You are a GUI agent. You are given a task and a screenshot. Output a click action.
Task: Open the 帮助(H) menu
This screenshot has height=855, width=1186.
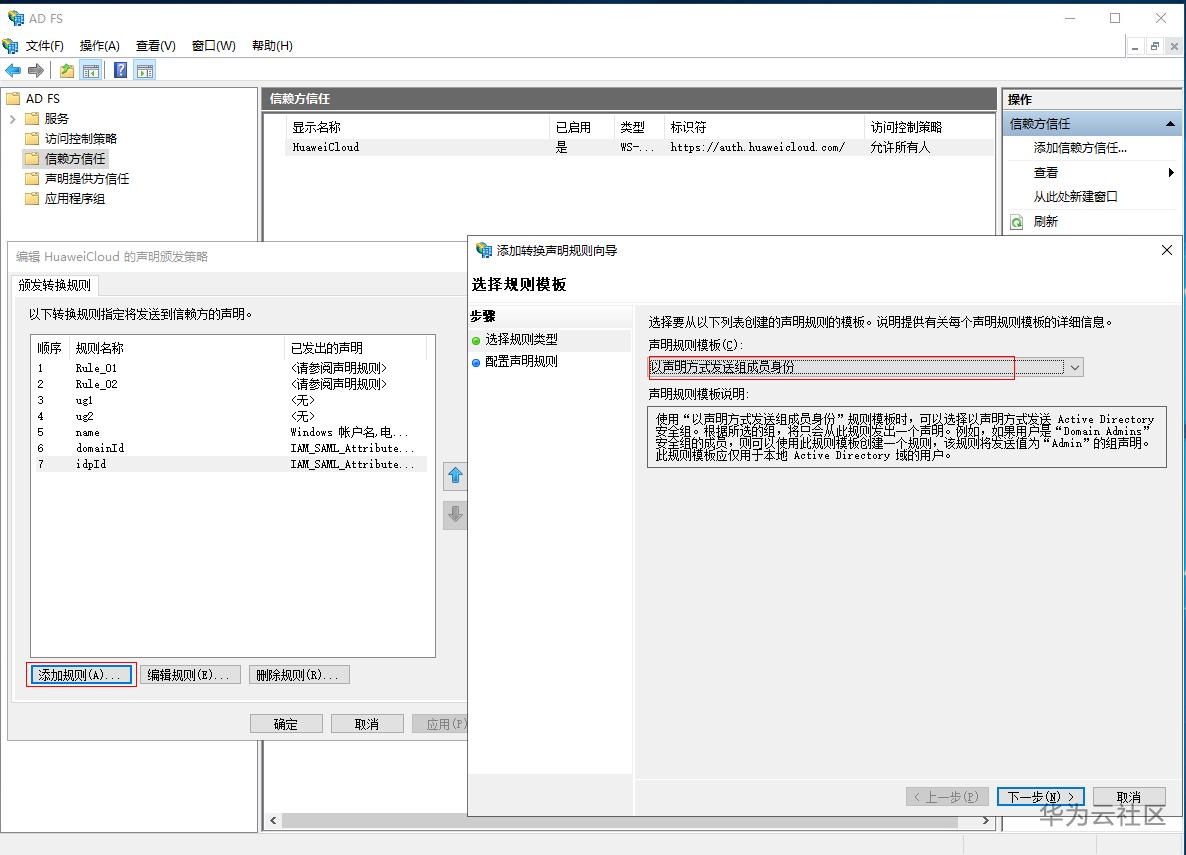tap(272, 45)
